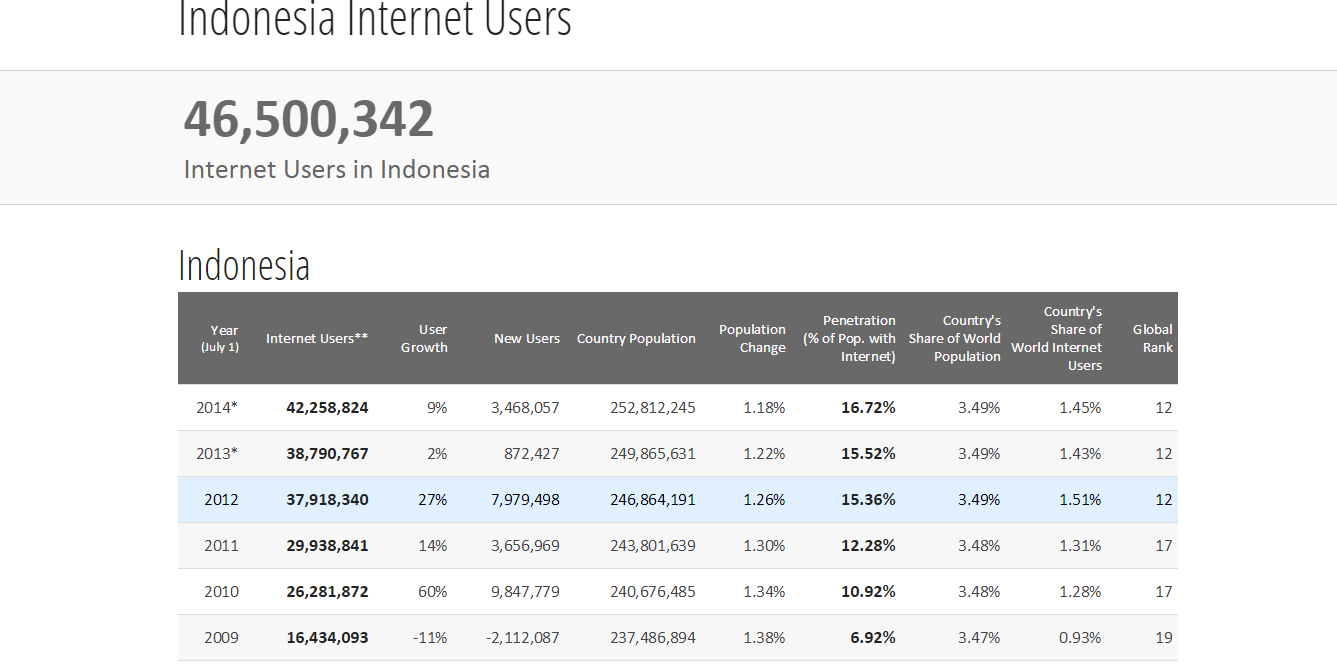The width and height of the screenshot is (1337, 665).
Task: Click the -11% user growth cell
Action: pos(430,637)
